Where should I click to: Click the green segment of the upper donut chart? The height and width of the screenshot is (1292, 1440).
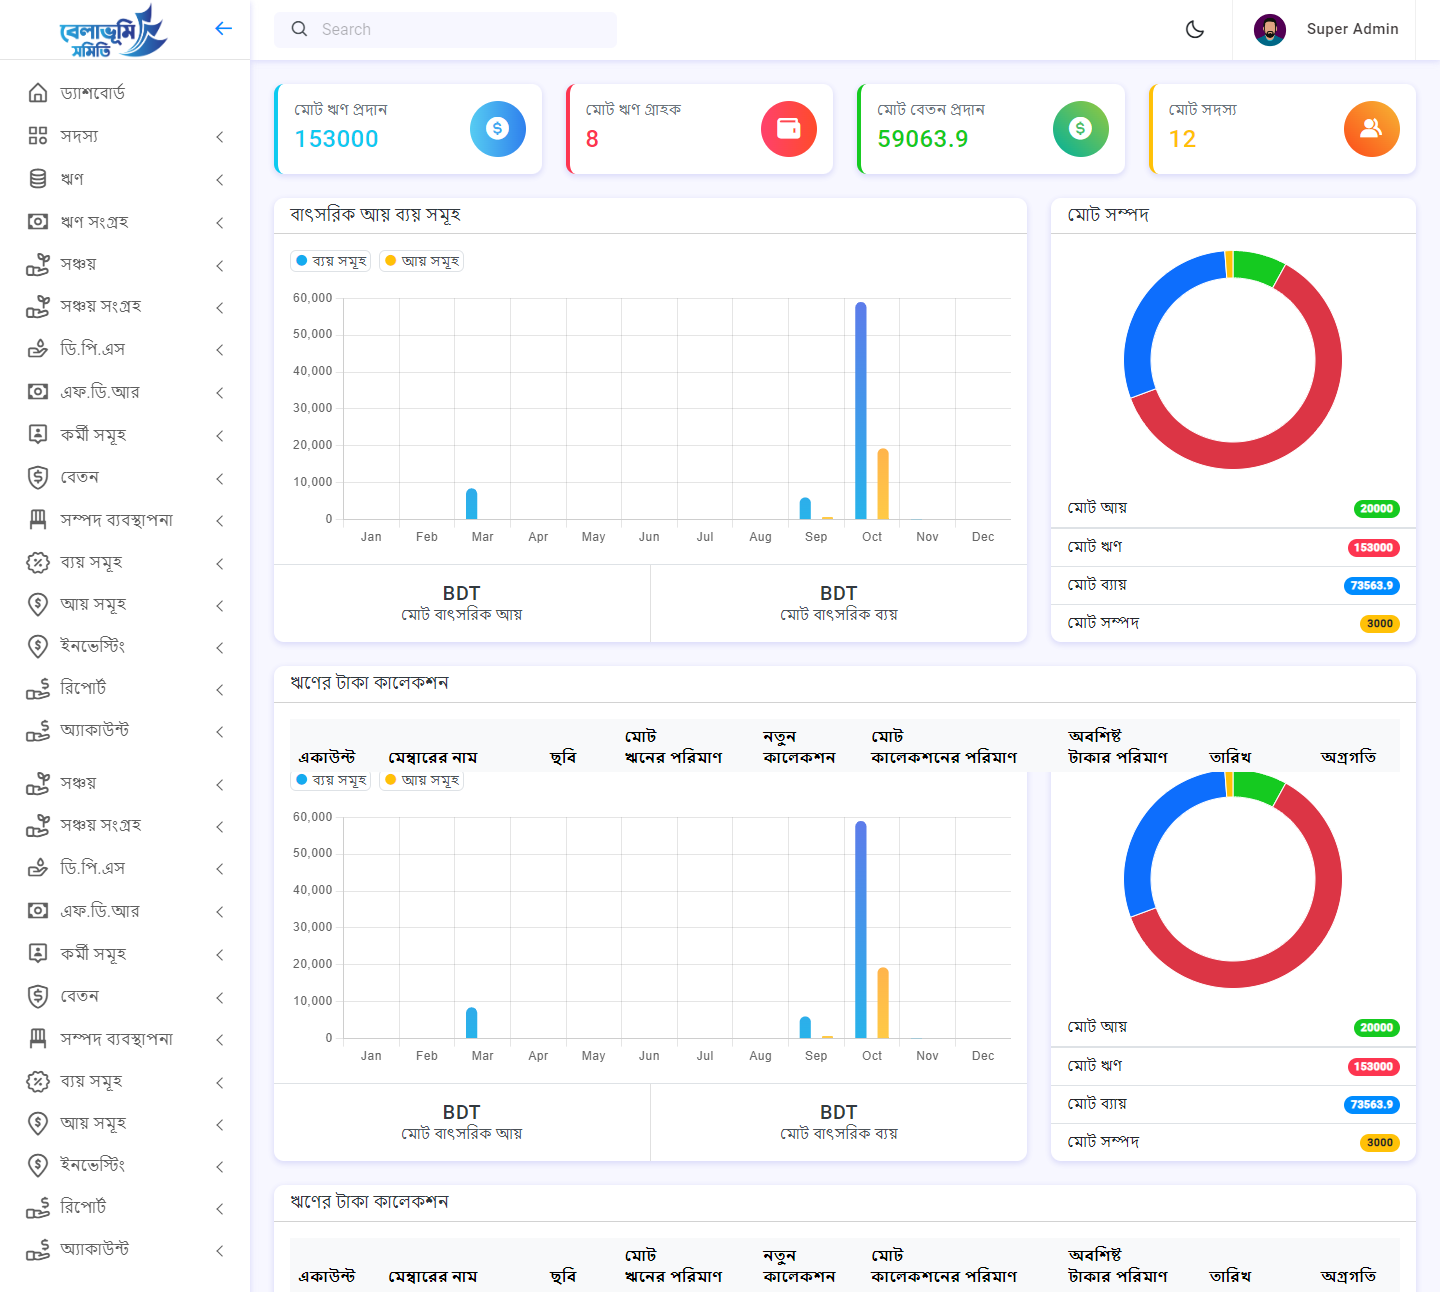[1260, 266]
